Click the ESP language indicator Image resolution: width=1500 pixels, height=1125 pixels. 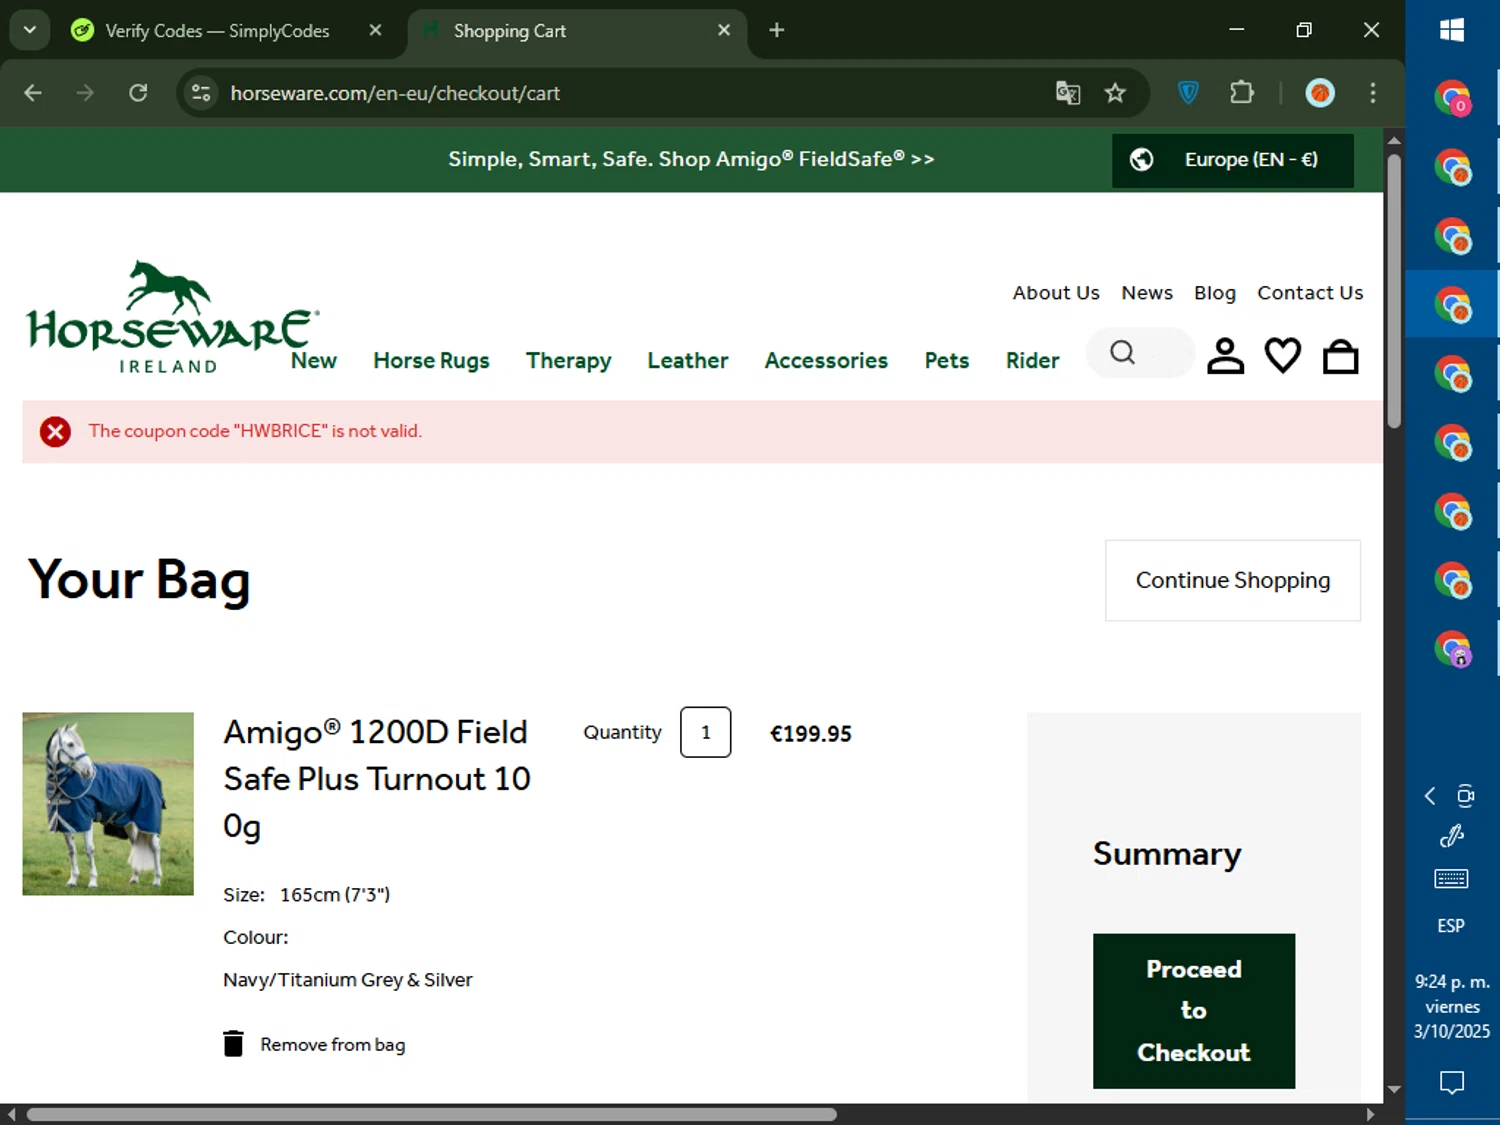1451,926
